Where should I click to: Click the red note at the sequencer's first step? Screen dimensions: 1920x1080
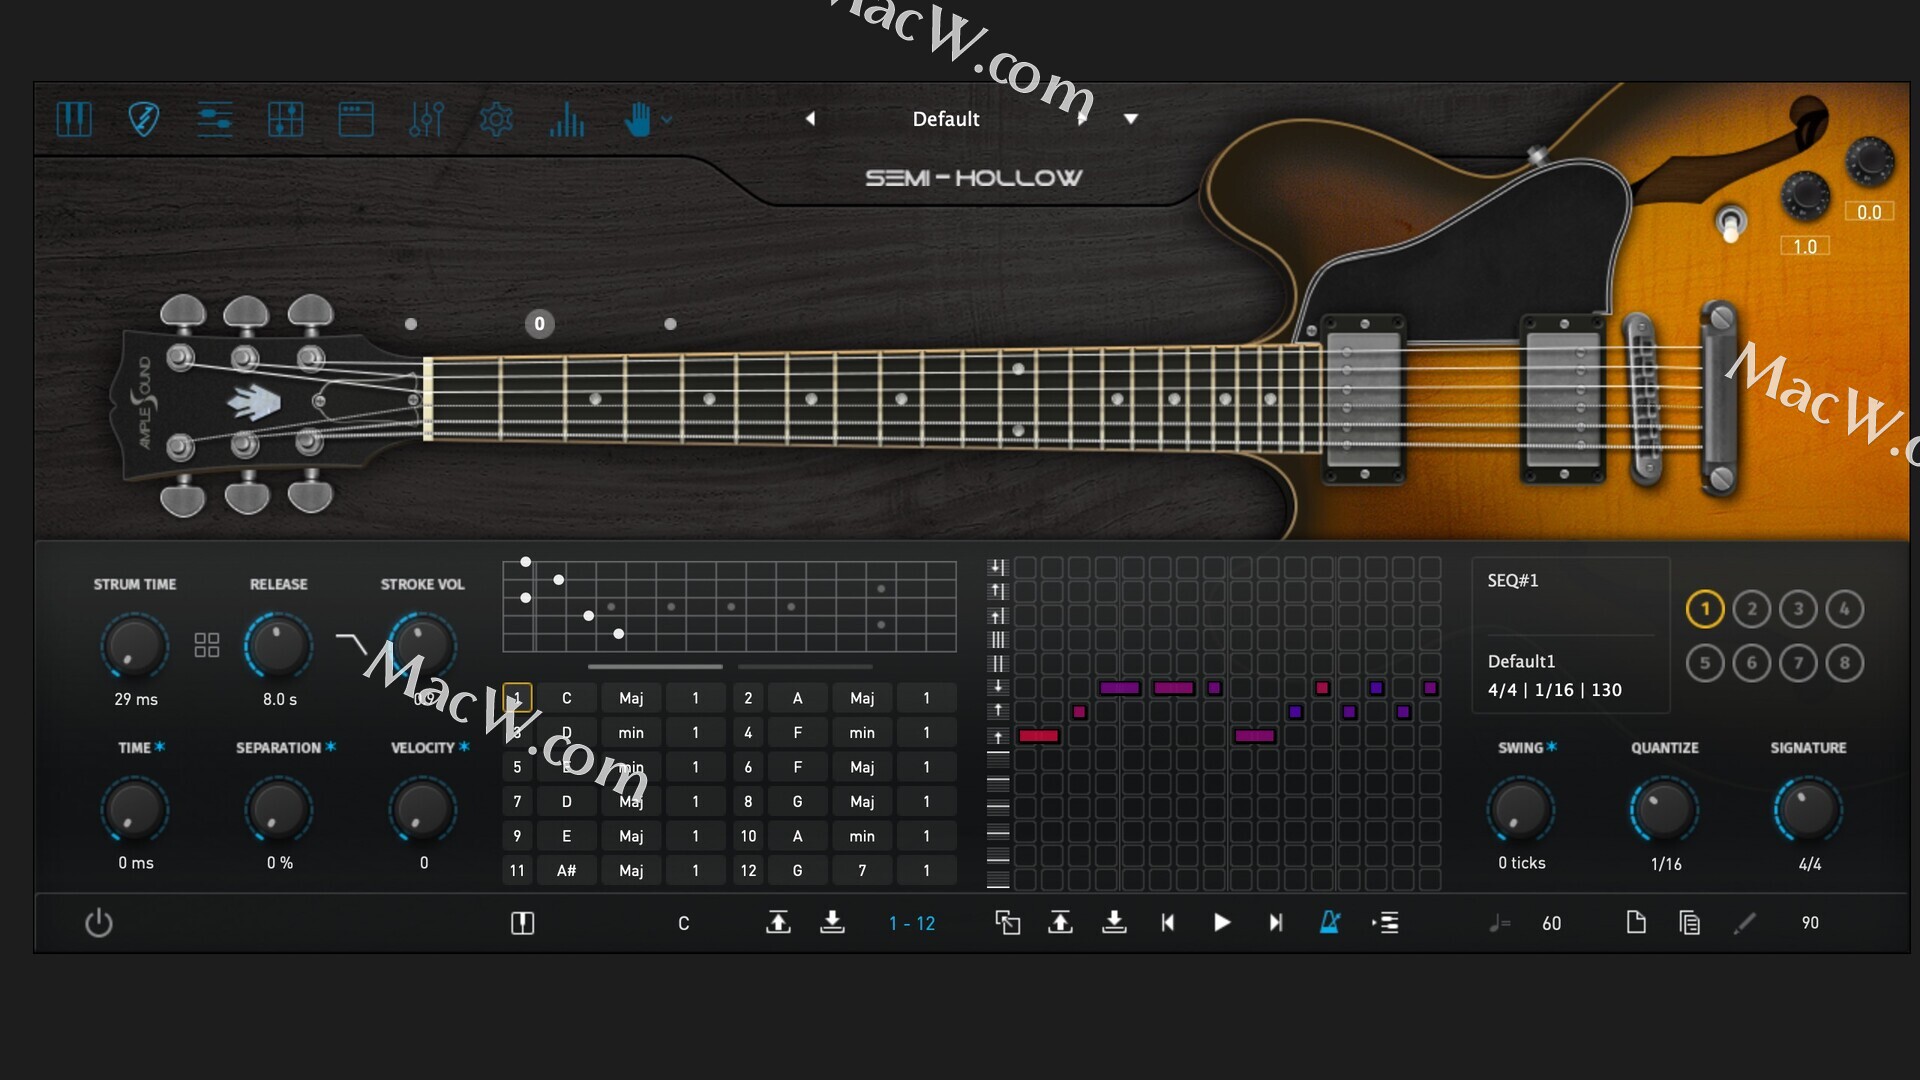pos(1038,736)
